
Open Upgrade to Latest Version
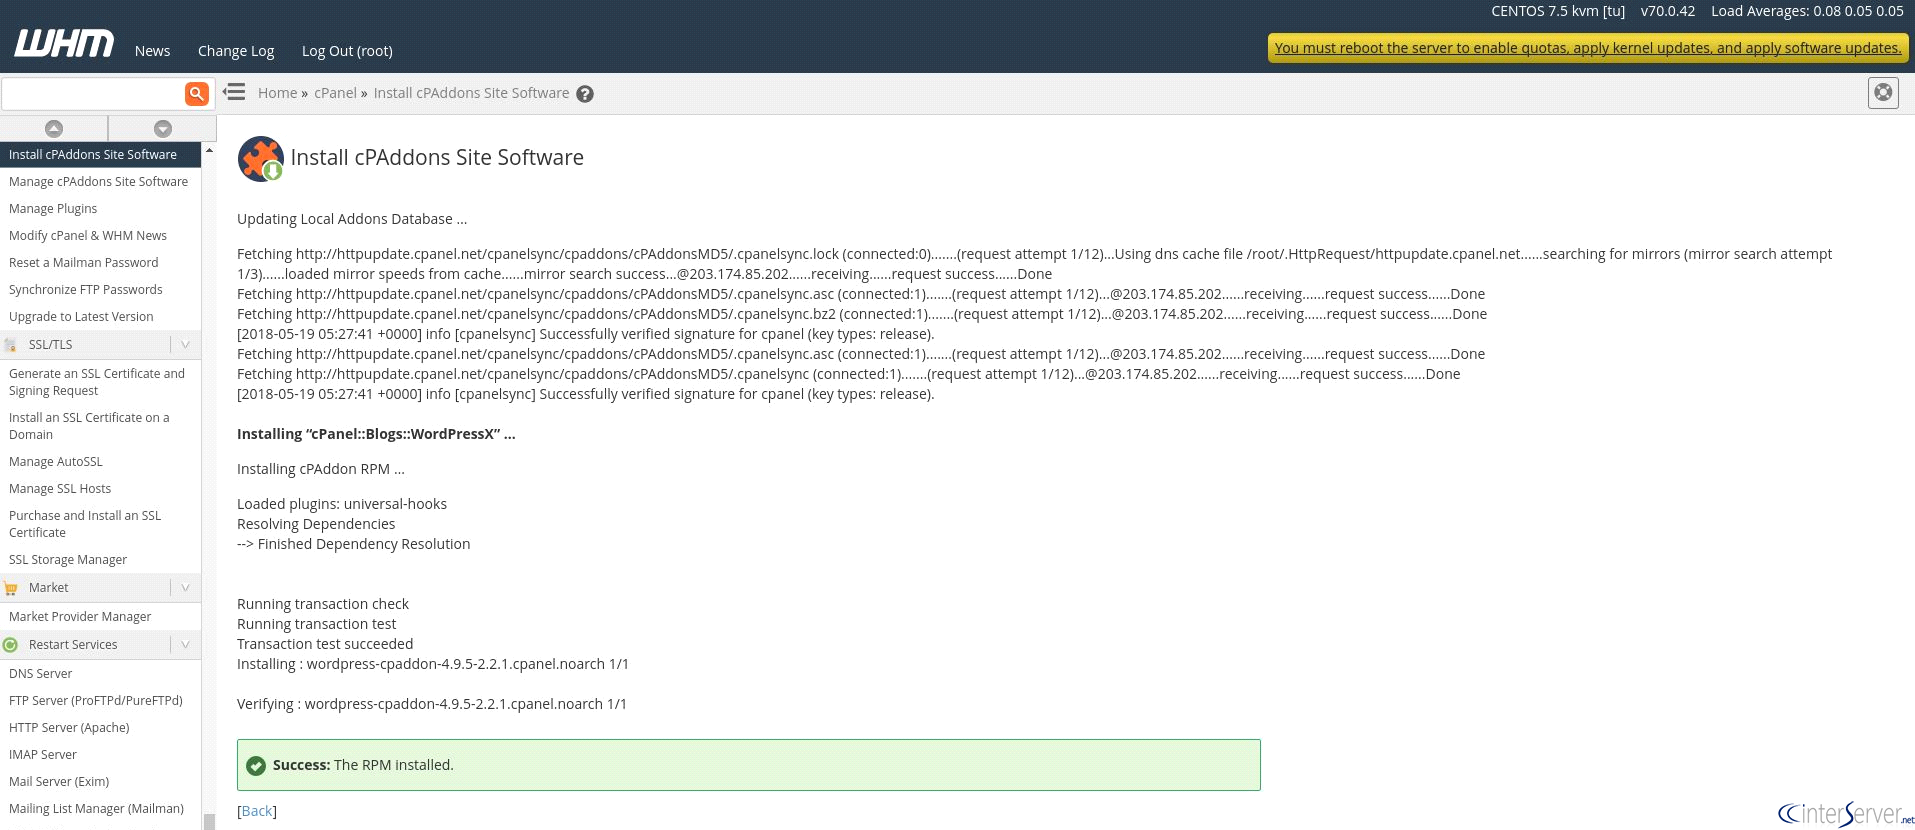coord(81,317)
